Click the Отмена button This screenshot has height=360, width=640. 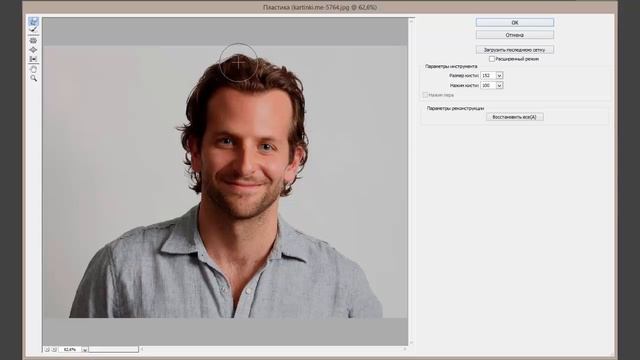(515, 35)
